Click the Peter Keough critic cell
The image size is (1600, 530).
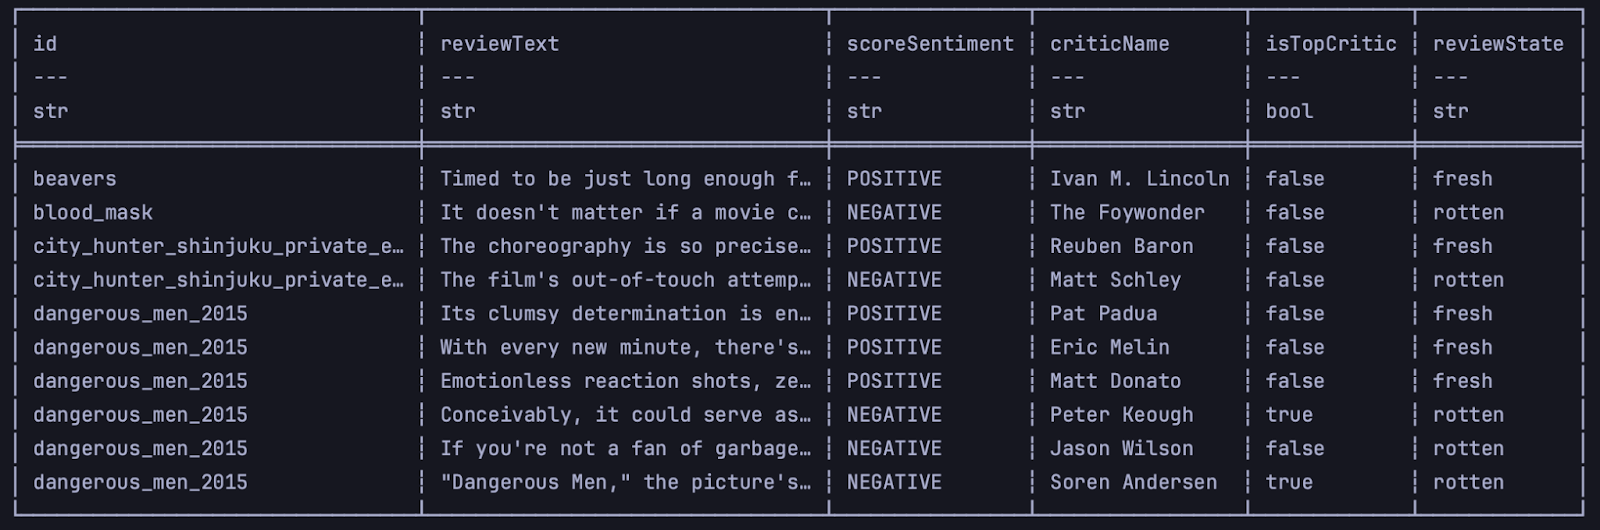coord(1121,415)
